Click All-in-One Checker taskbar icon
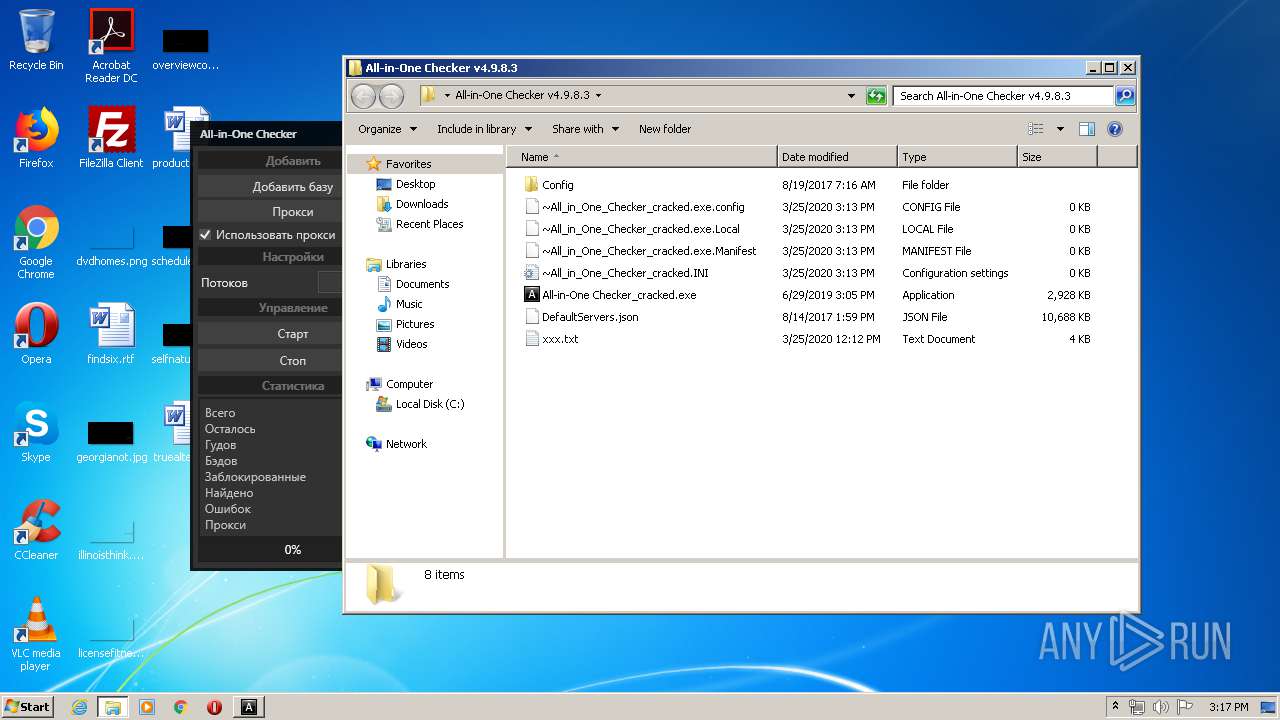 pos(249,707)
